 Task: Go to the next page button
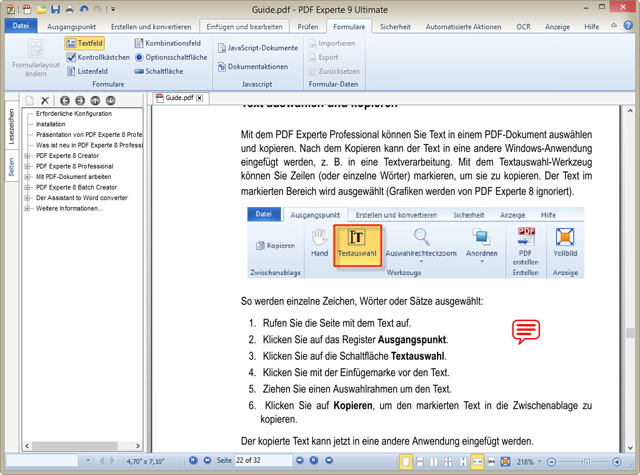pyautogui.click(x=300, y=460)
